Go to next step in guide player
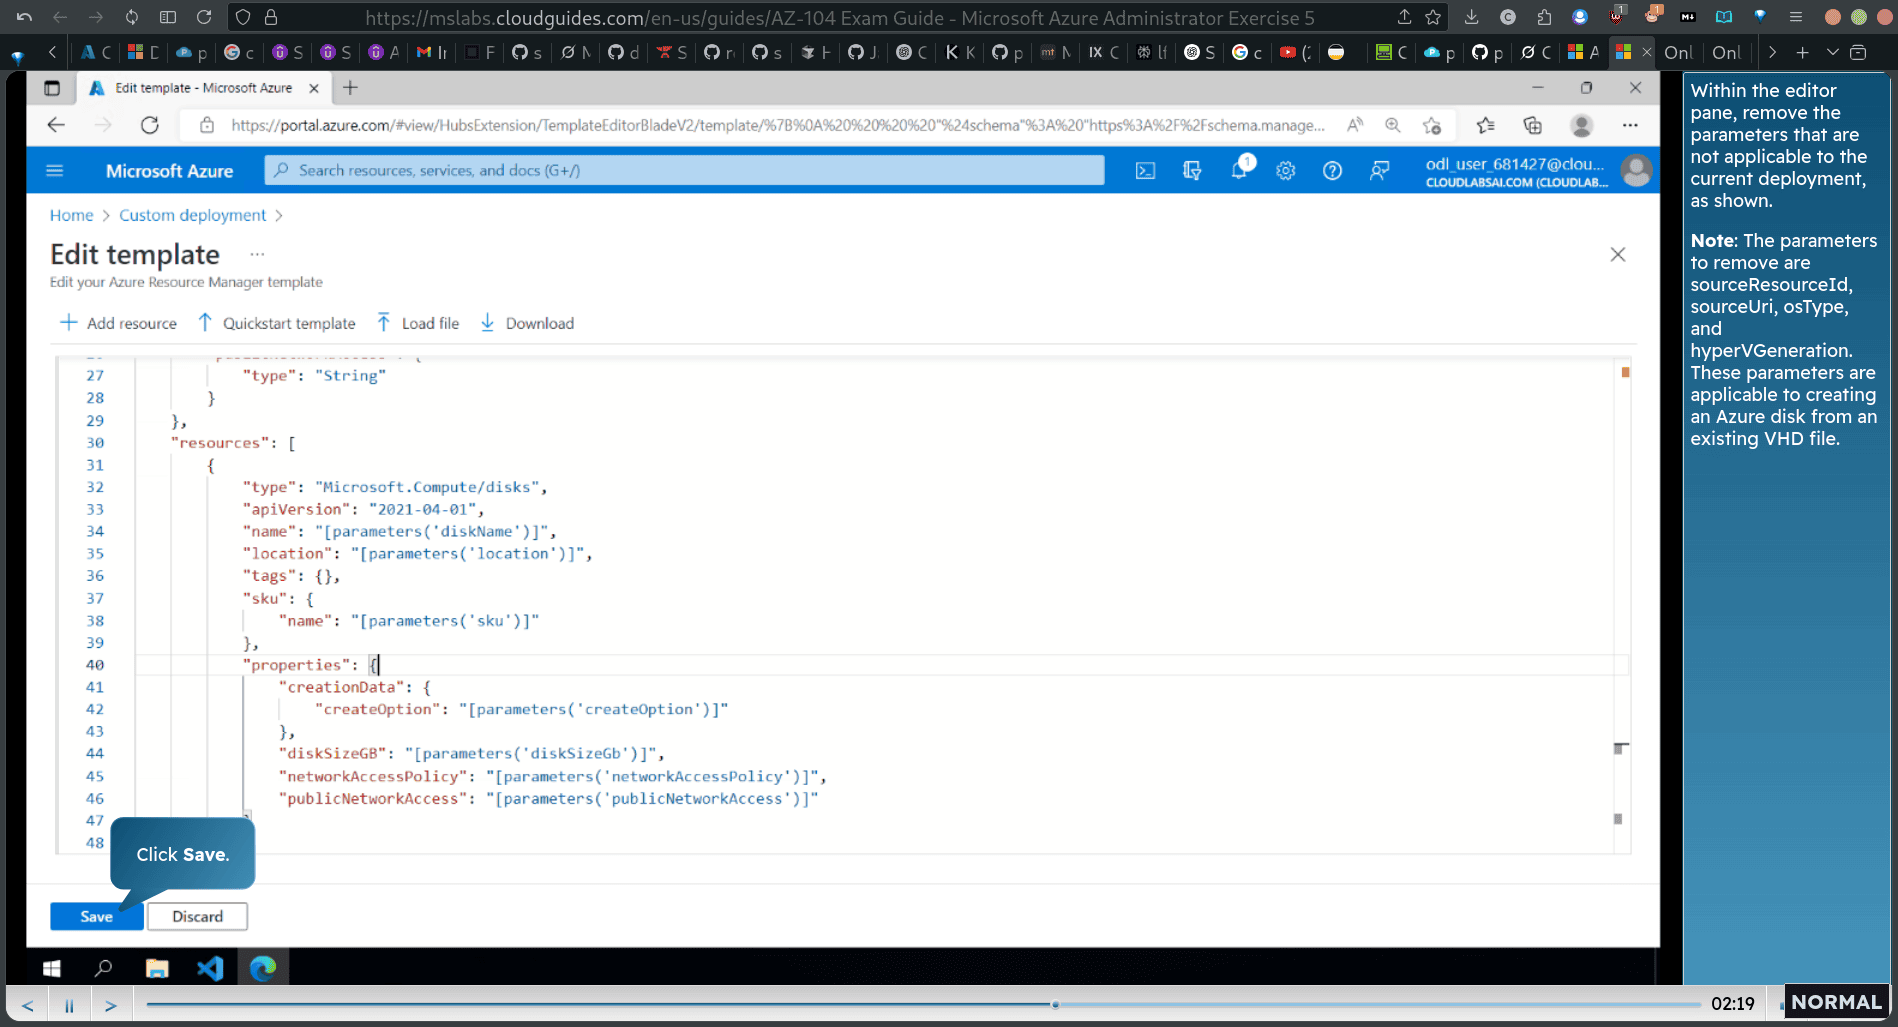1898x1027 pixels. tap(111, 1005)
